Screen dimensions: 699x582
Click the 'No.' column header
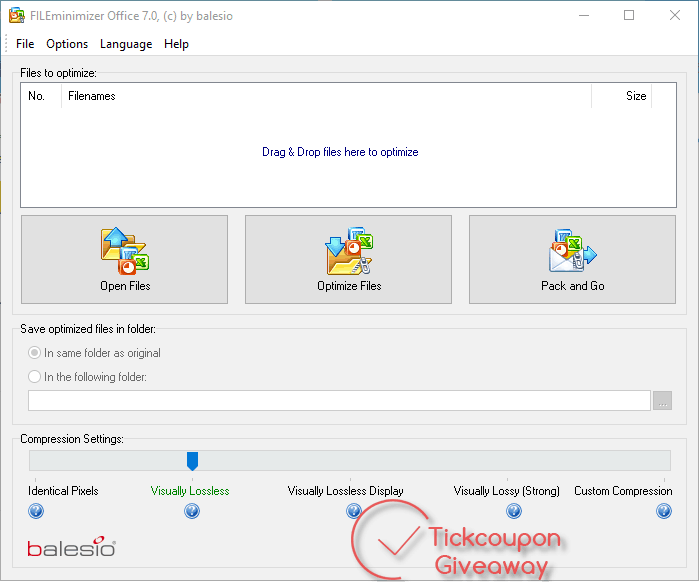click(41, 96)
